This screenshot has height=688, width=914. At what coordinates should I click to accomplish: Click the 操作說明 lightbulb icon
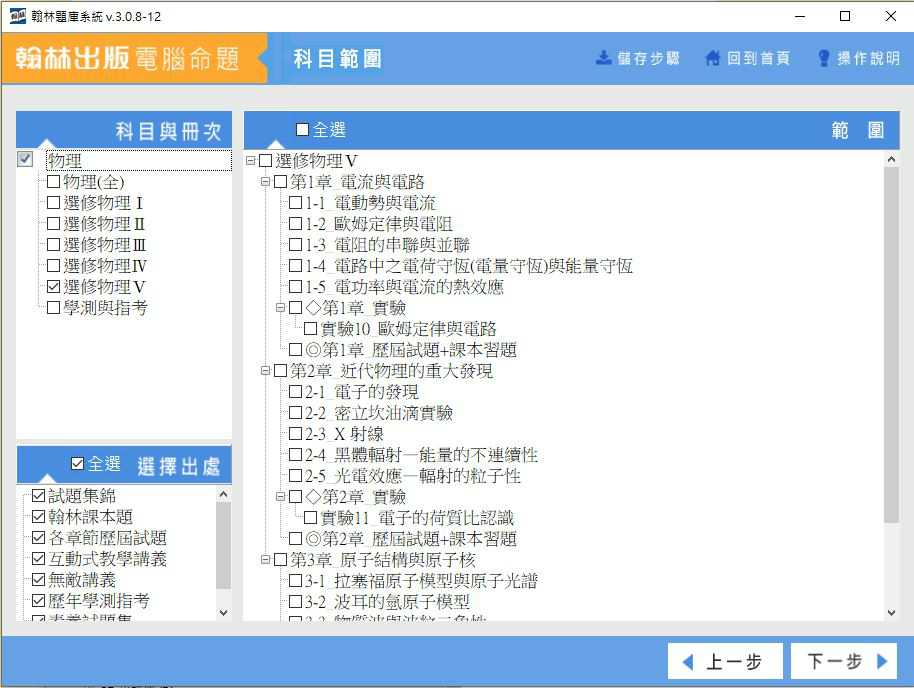point(824,58)
